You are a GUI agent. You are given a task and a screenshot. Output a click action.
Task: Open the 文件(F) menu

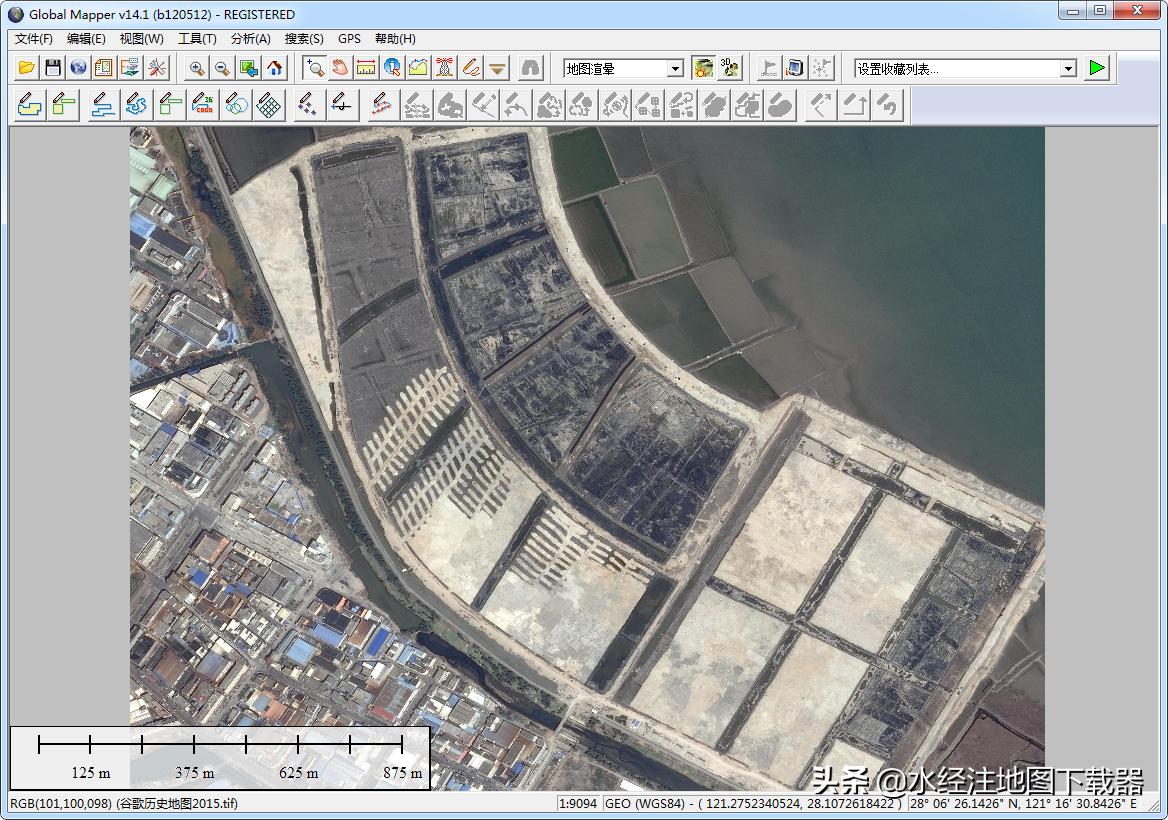pyautogui.click(x=34, y=39)
